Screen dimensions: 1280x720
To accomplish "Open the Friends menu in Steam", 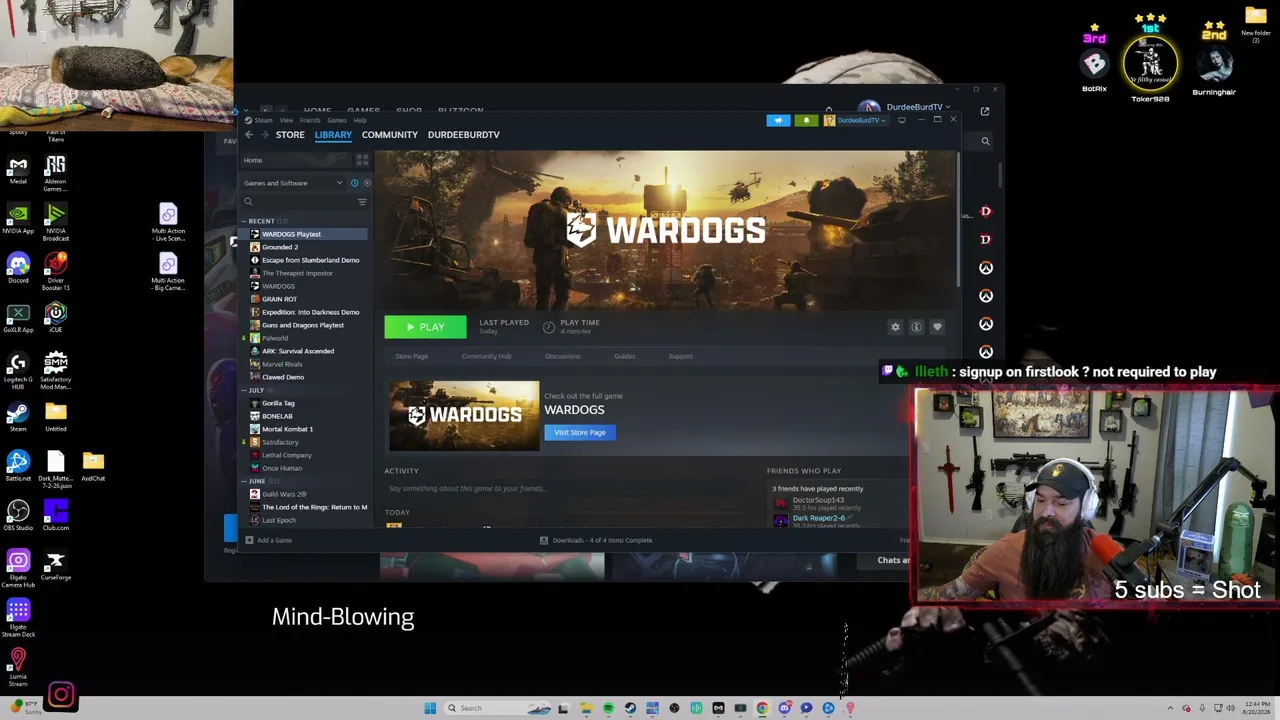I will click(310, 120).
